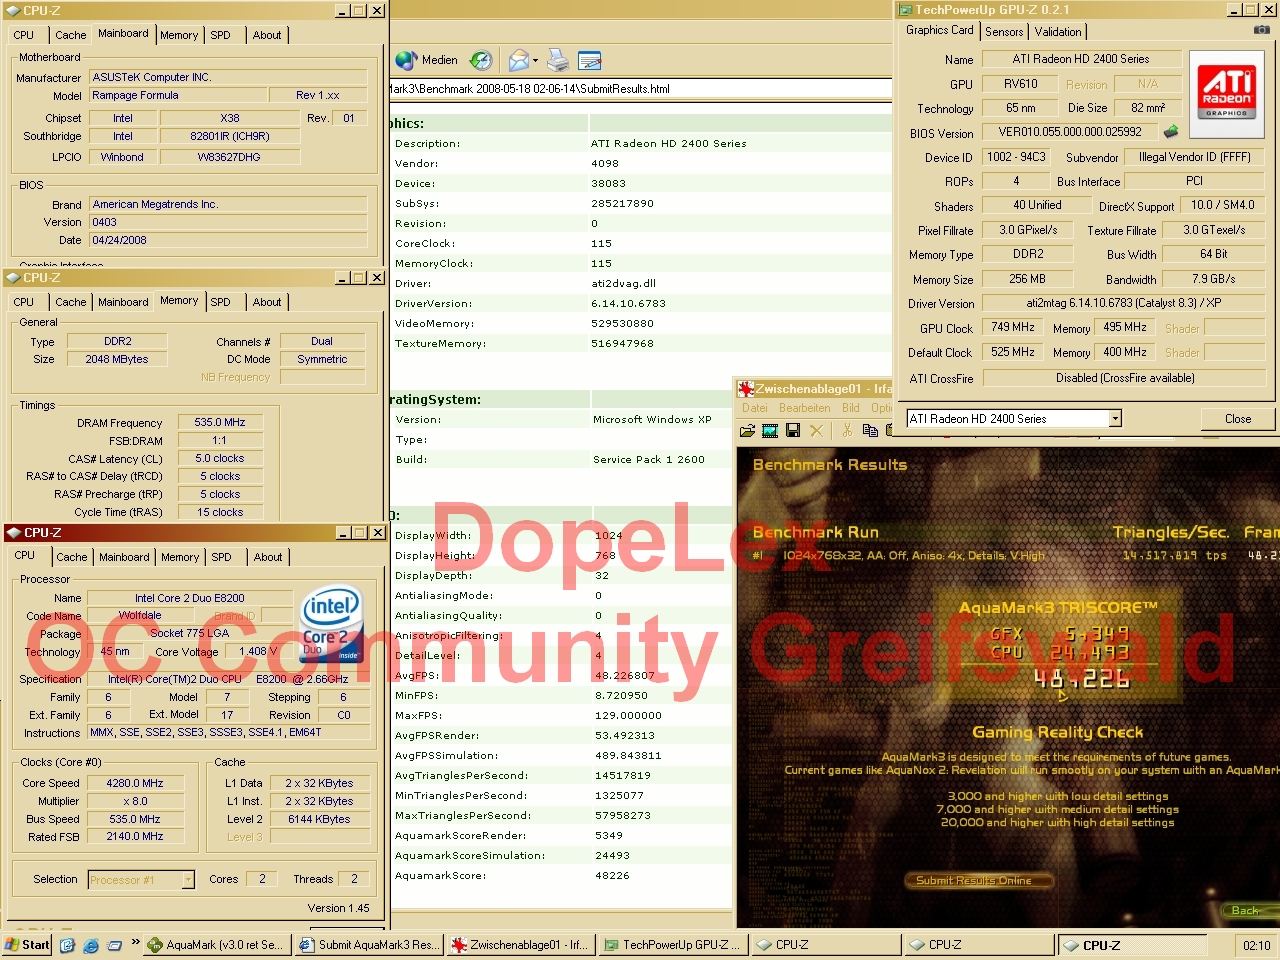Click the taskbar clock showing 02:10
The image size is (1280, 960).
coord(1256,945)
